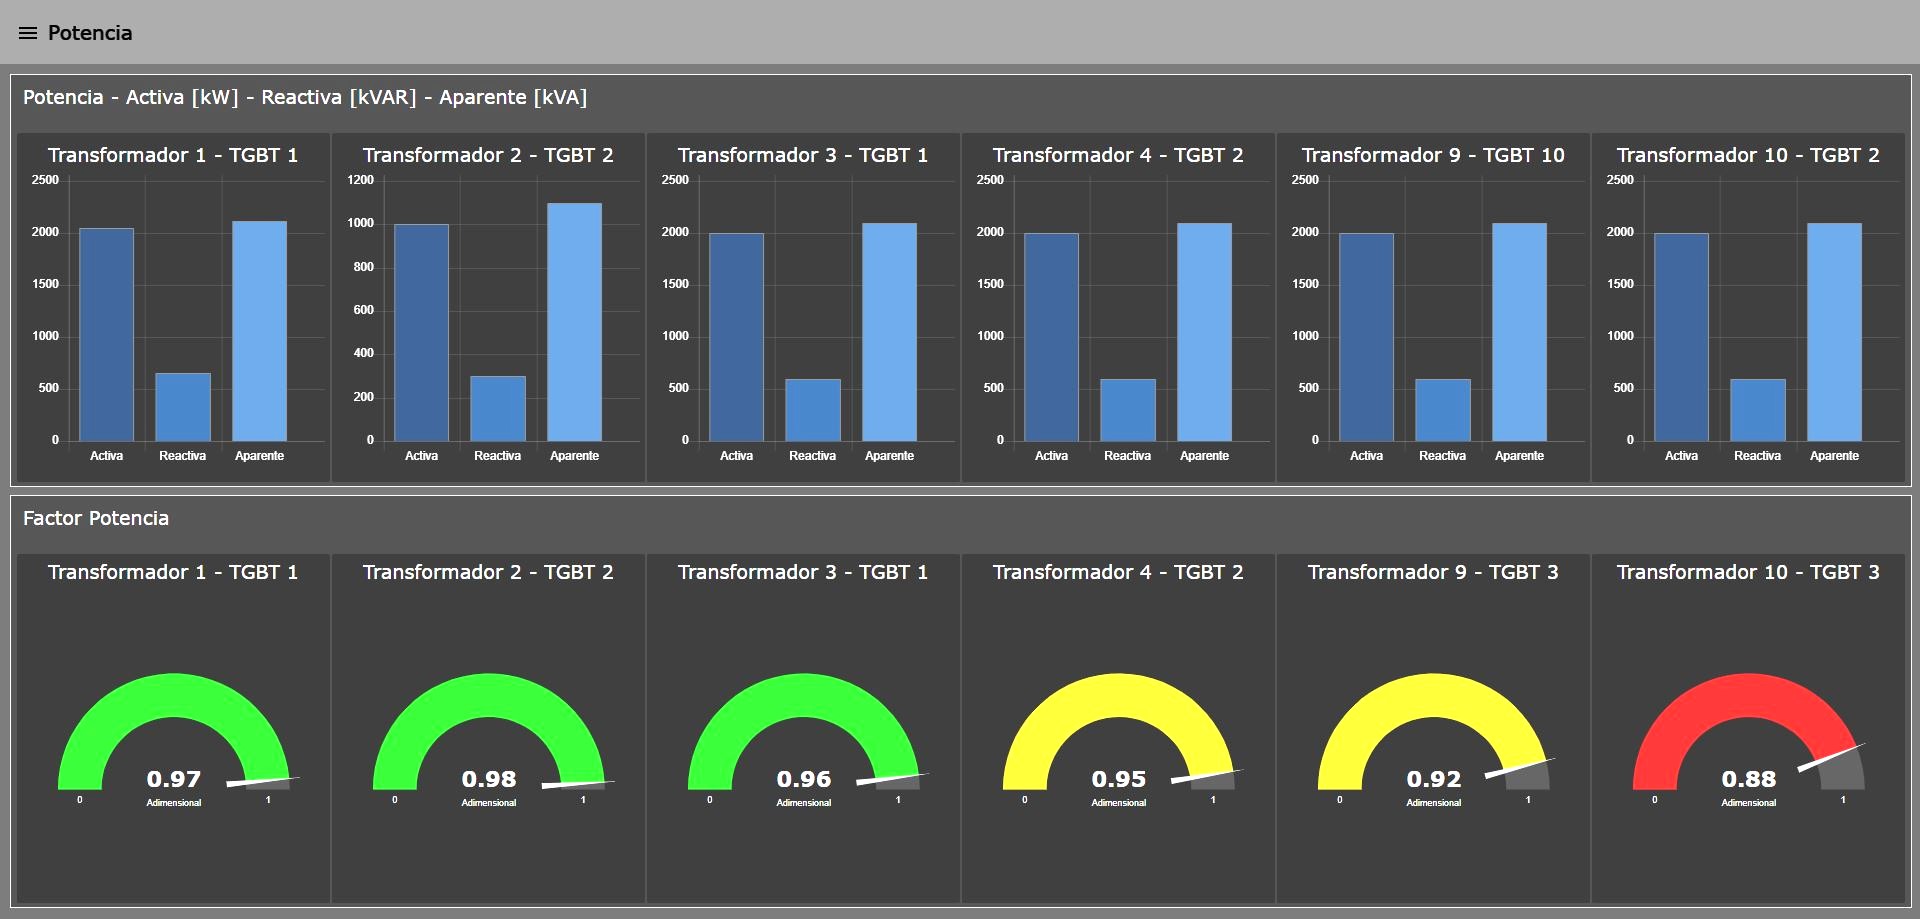Click the Transformador 10 - TGBT 3 gauge title
The image size is (1920, 919).
pos(1748,572)
